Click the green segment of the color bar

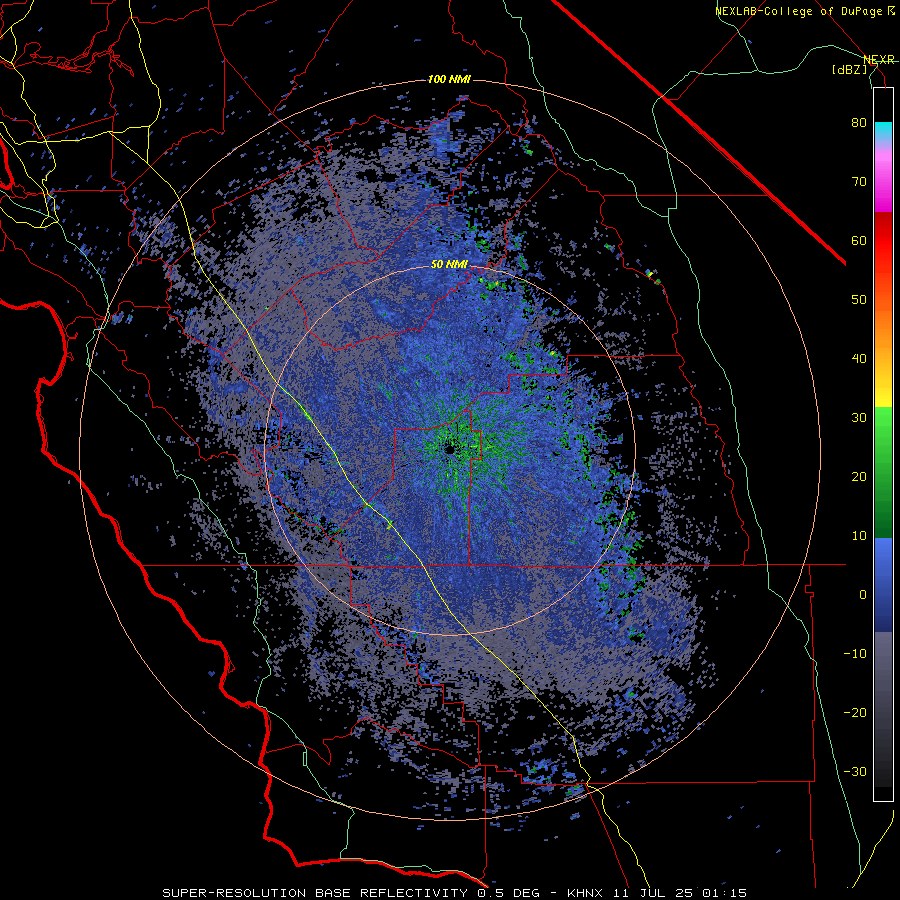883,472
